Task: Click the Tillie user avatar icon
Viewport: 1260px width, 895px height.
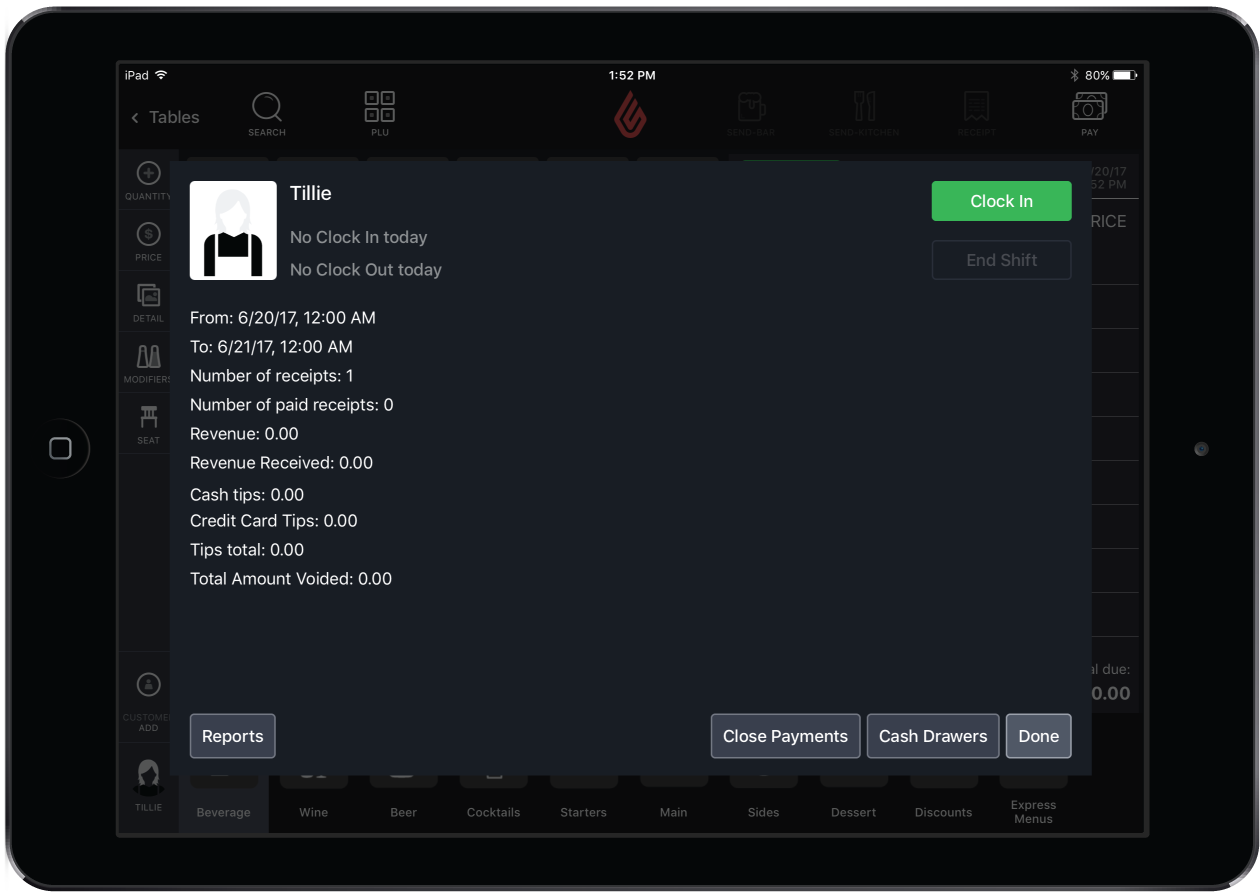Action: point(148,778)
